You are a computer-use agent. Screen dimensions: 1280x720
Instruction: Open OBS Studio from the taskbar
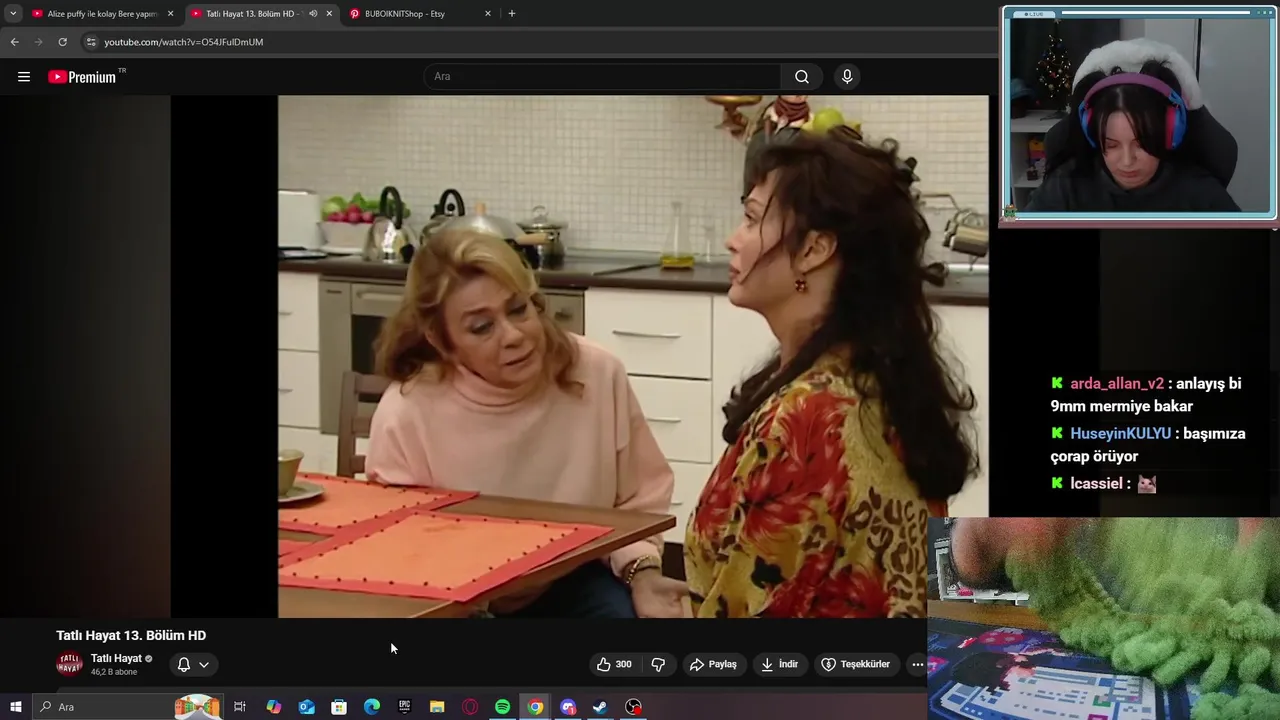tap(633, 707)
